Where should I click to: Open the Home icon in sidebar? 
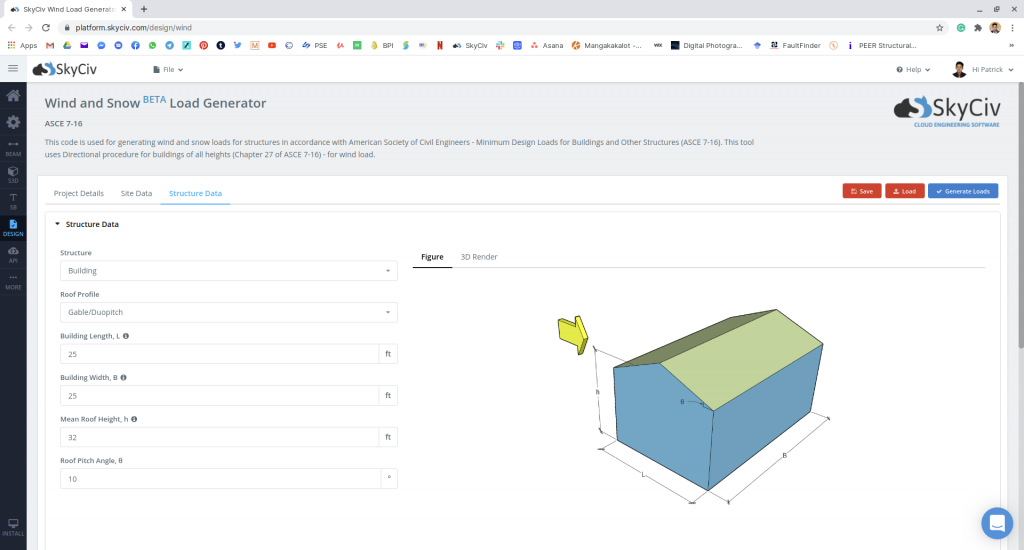pyautogui.click(x=13, y=96)
